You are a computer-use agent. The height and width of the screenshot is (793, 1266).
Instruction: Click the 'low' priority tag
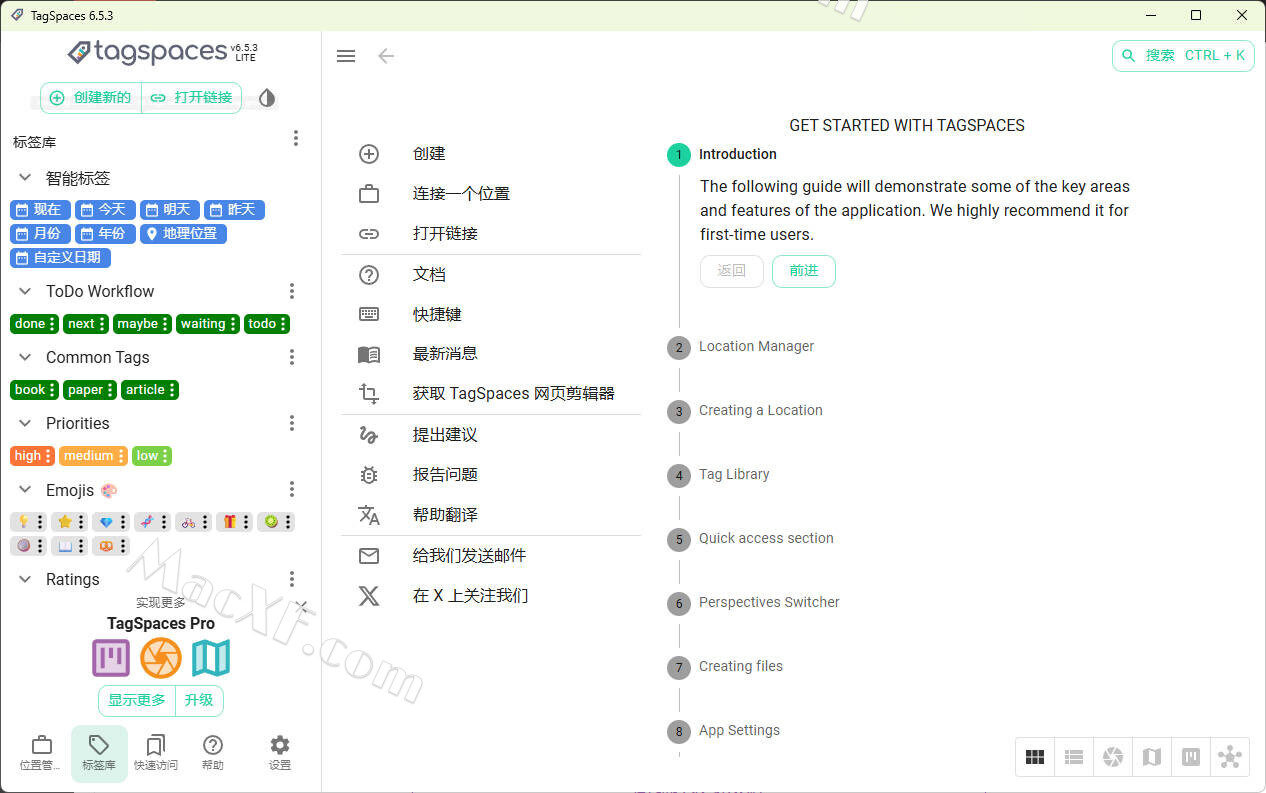(x=152, y=456)
